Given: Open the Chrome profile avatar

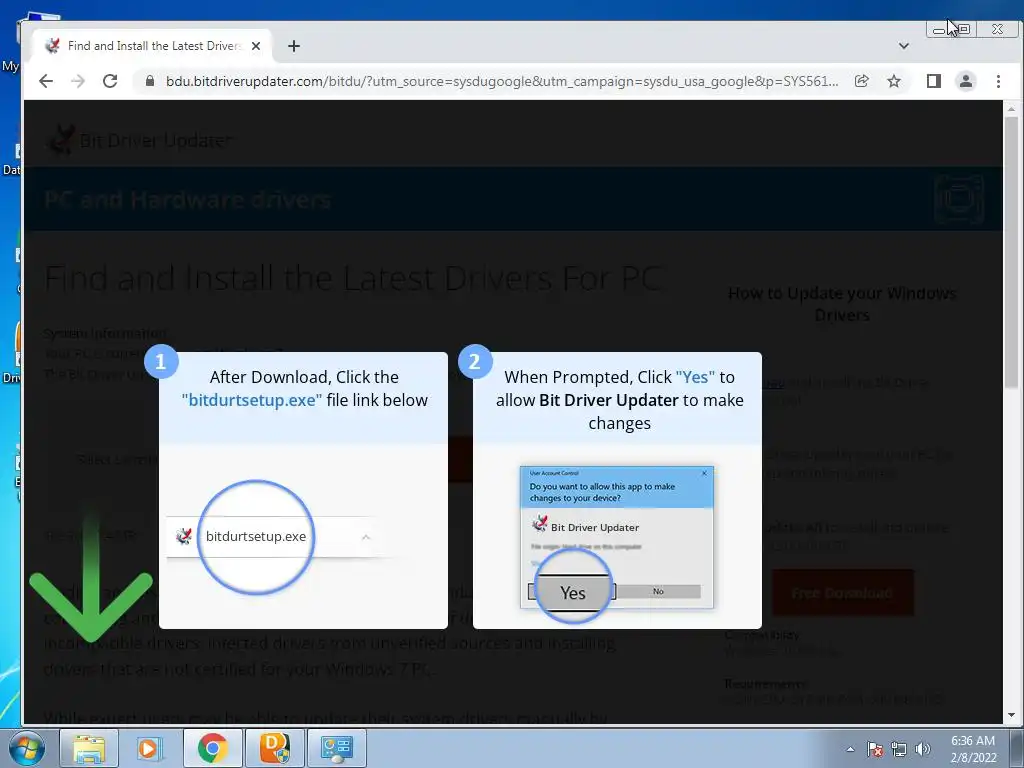Looking at the screenshot, I should pyautogui.click(x=965, y=81).
